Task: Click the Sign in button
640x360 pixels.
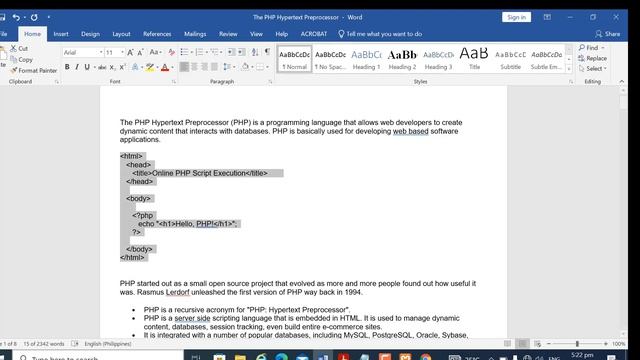Action: tap(516, 17)
